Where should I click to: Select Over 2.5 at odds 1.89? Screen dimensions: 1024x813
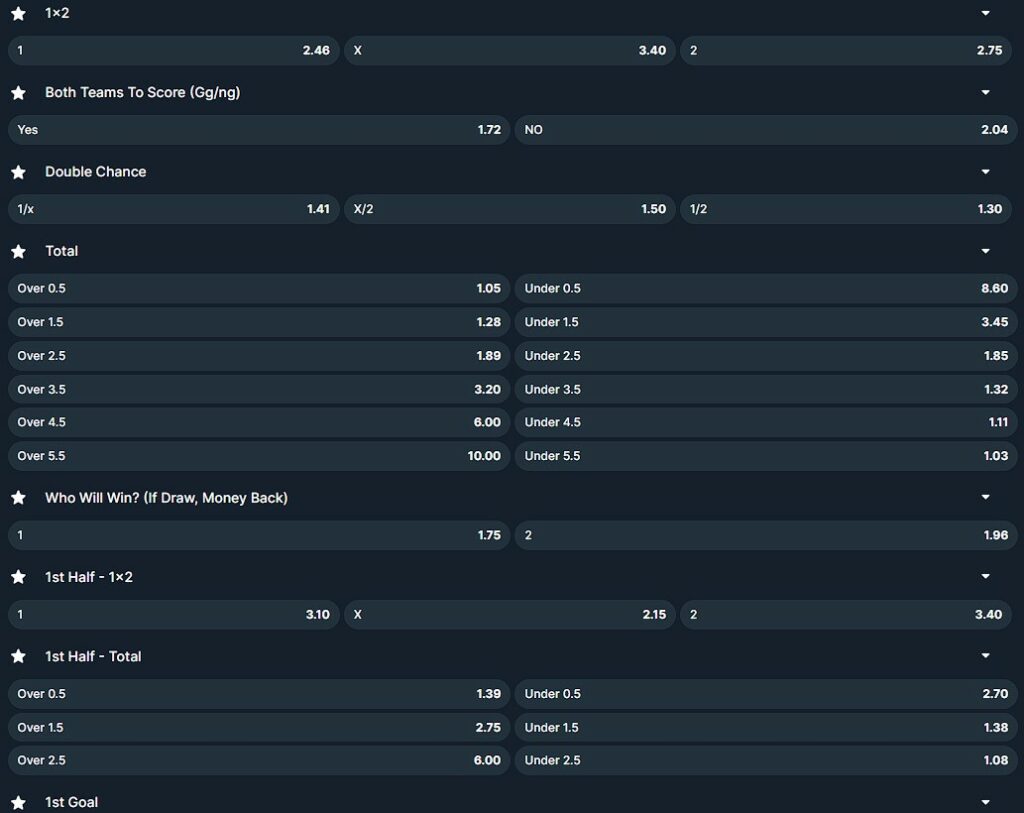(x=259, y=355)
